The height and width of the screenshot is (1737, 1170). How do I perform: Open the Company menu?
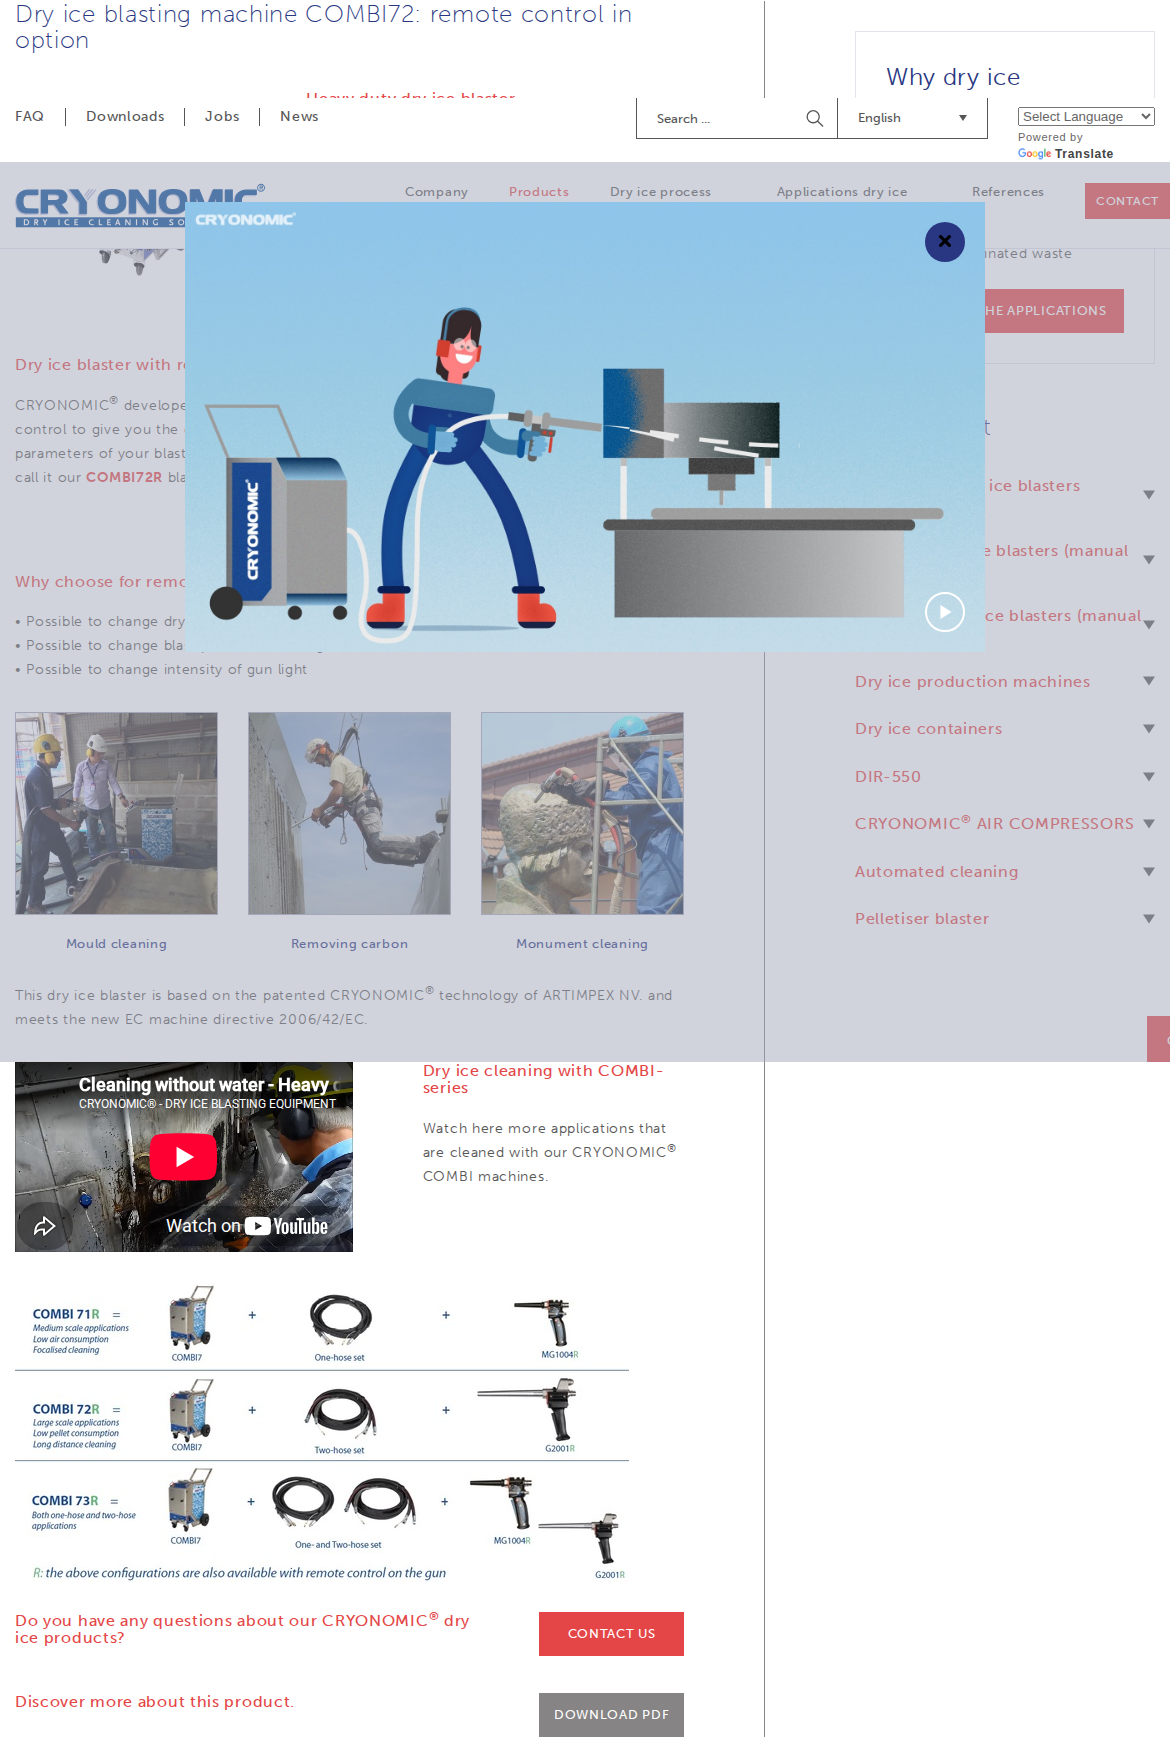pos(436,192)
